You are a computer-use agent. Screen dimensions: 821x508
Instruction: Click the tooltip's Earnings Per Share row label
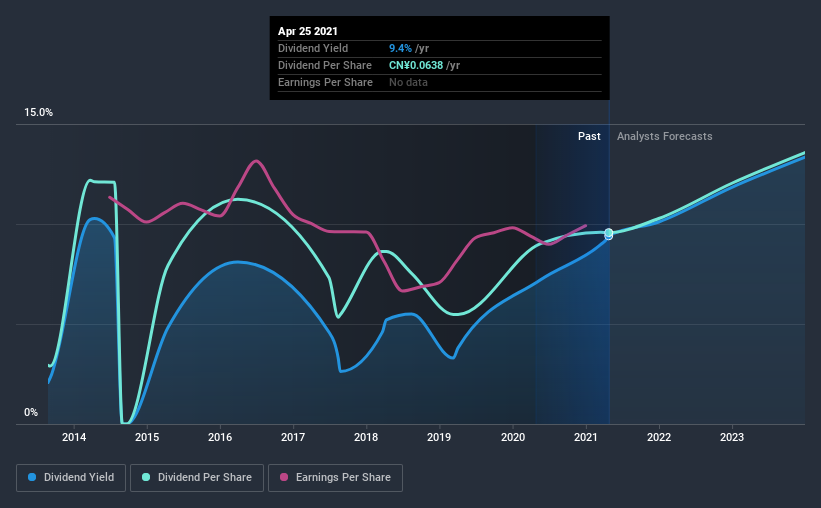(325, 82)
